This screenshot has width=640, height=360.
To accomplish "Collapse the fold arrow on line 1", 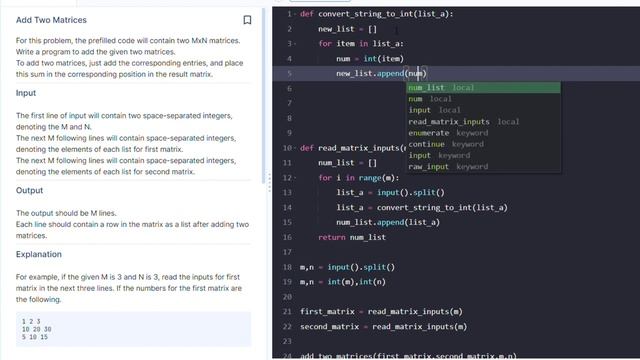I will [295, 14].
